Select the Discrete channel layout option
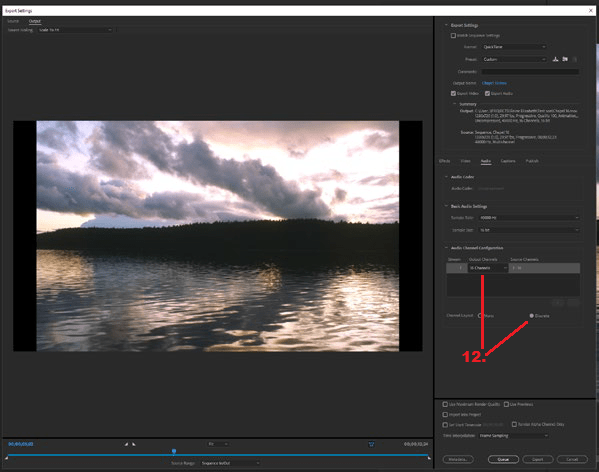This screenshot has height=472, width=599. pyautogui.click(x=531, y=316)
